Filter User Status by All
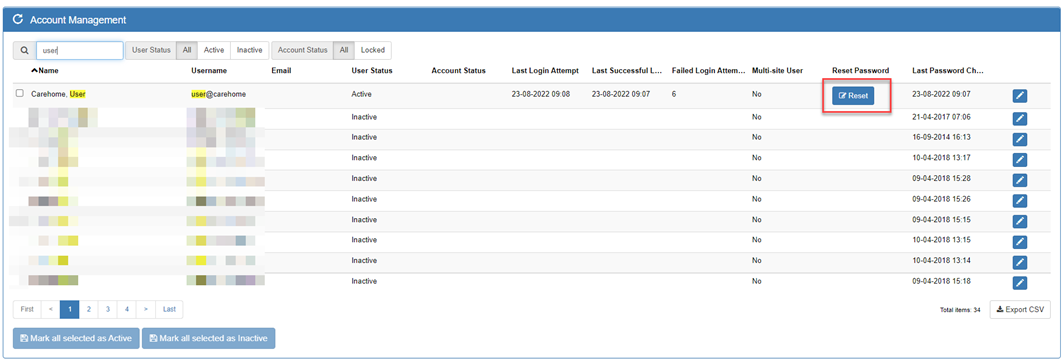Screen dimensions: 1063x364 (x=186, y=50)
